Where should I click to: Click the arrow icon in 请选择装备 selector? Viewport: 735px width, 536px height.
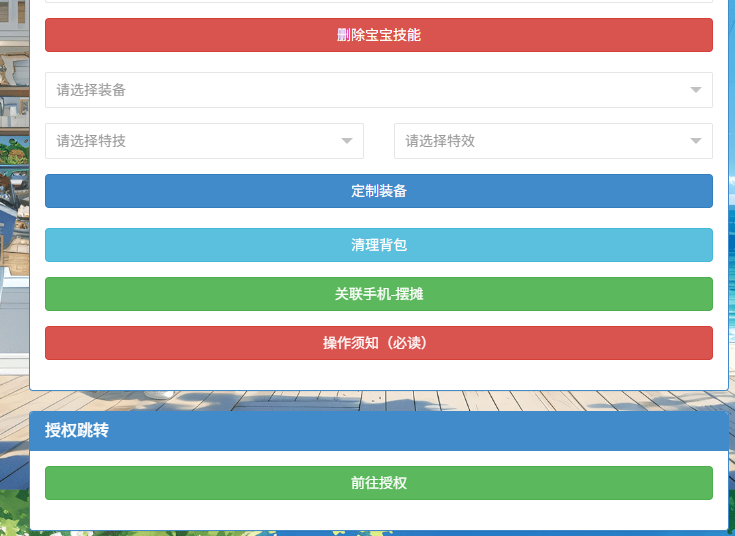[x=696, y=90]
